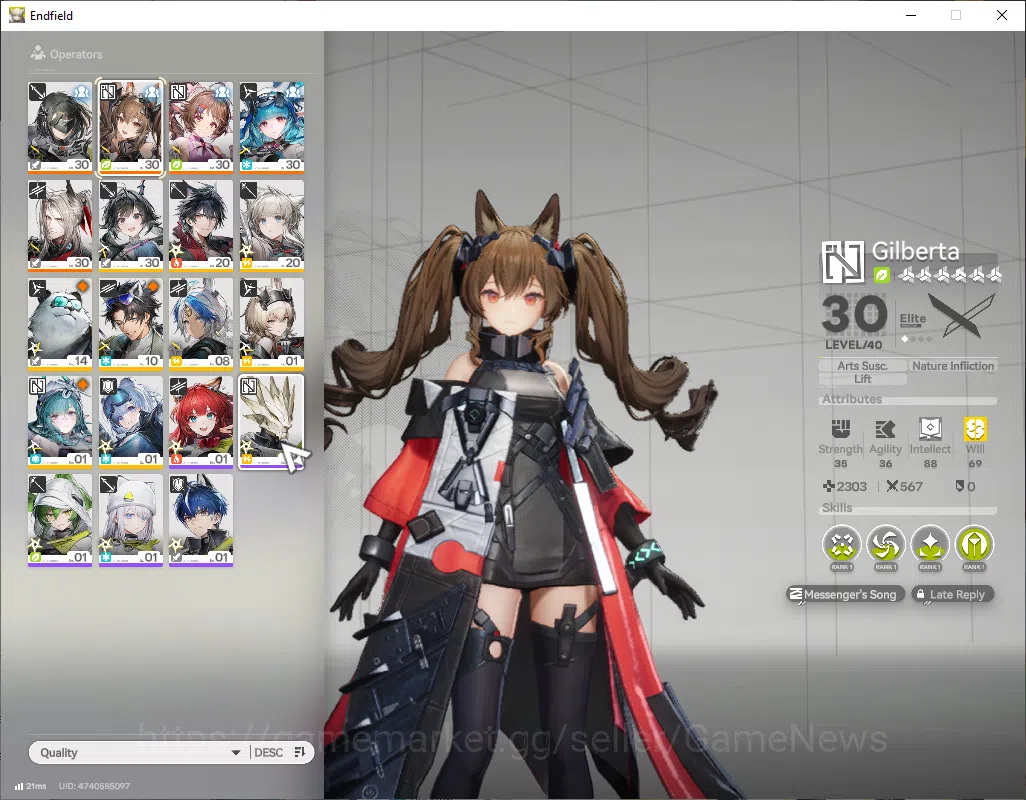Choose white-haired operator wearing white cap
1026x800 pixels.
point(131,520)
